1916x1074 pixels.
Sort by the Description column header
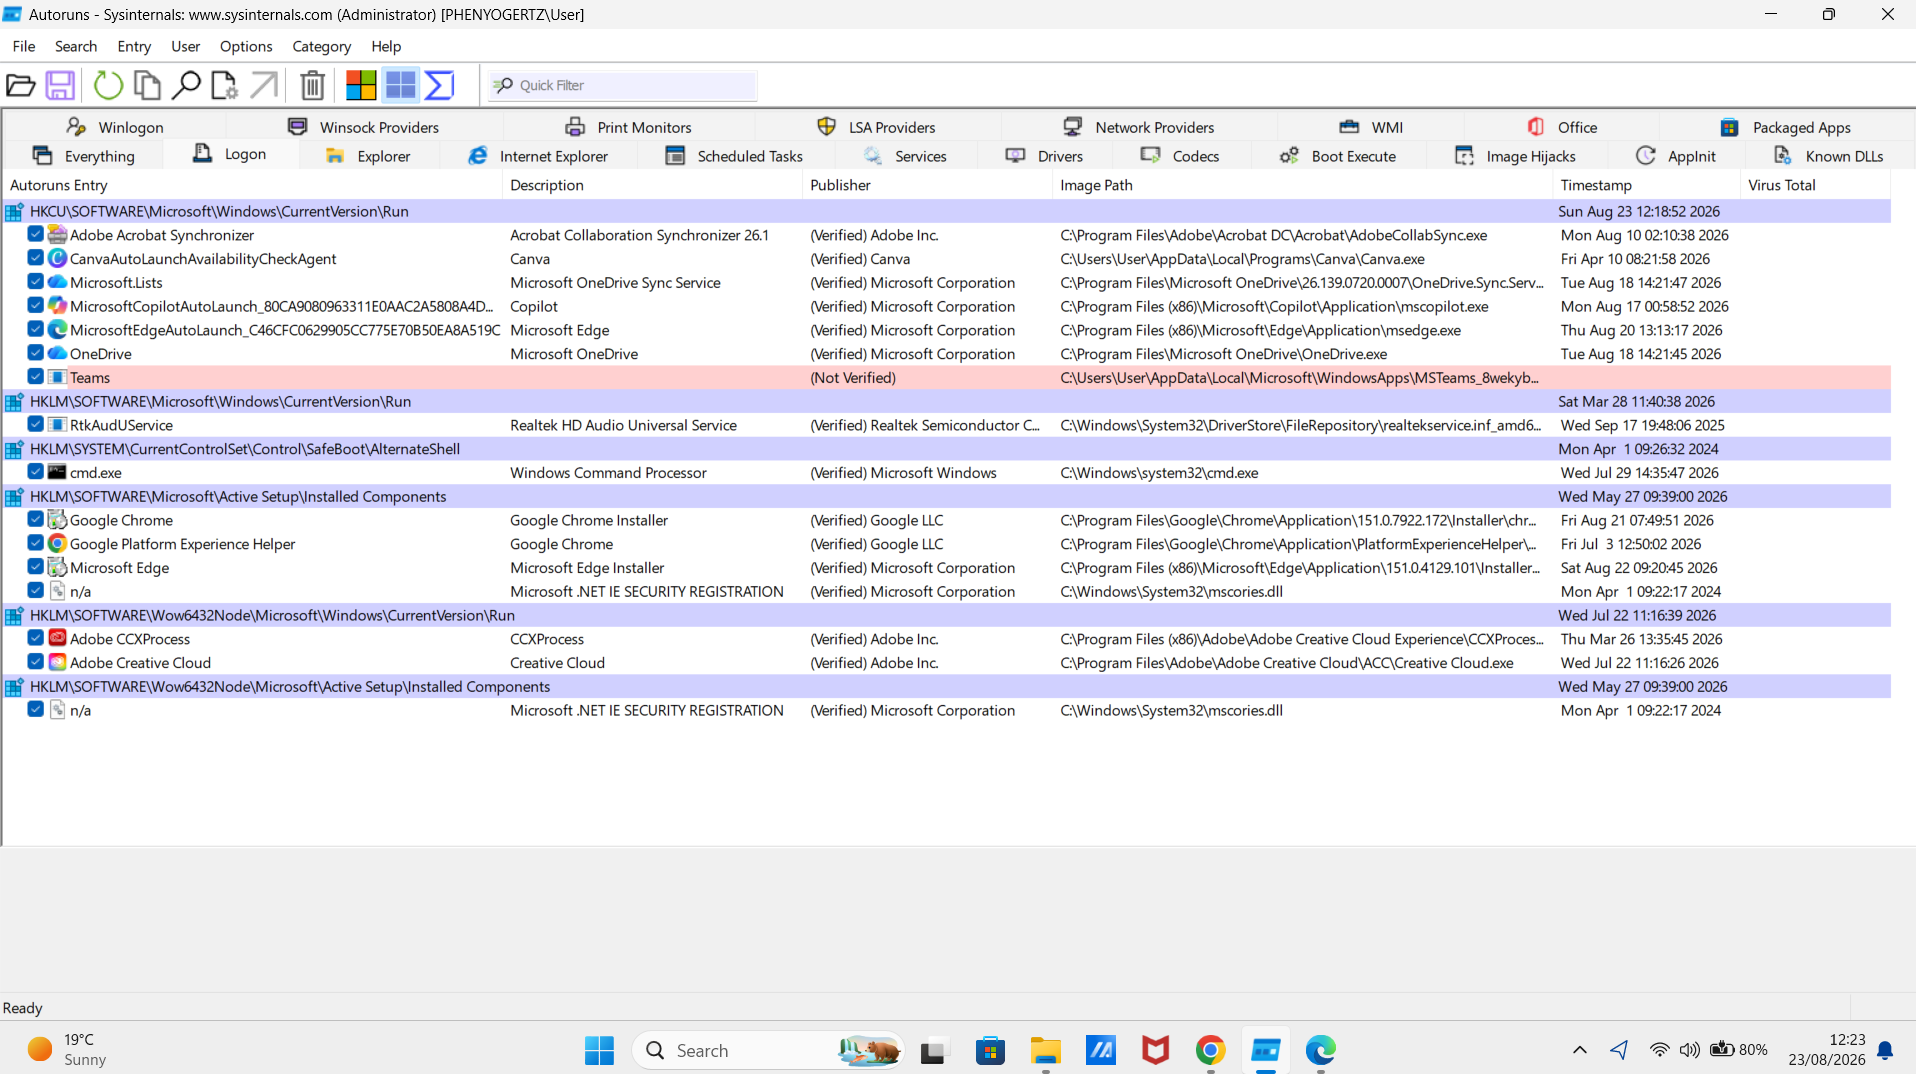pyautogui.click(x=652, y=185)
